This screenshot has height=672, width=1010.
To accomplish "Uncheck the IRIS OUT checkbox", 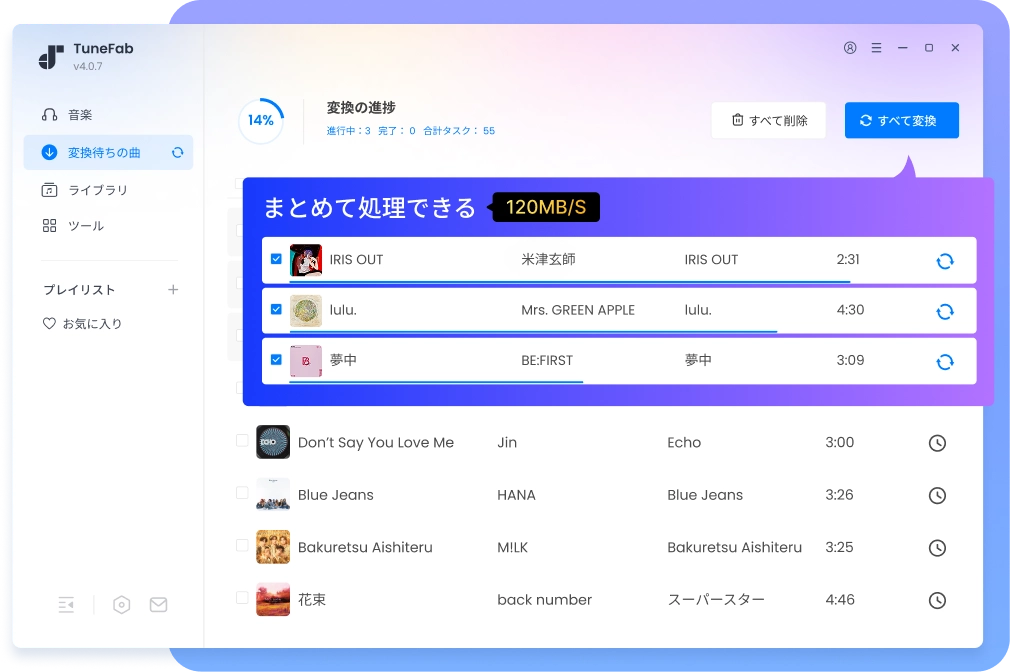I will tap(277, 259).
